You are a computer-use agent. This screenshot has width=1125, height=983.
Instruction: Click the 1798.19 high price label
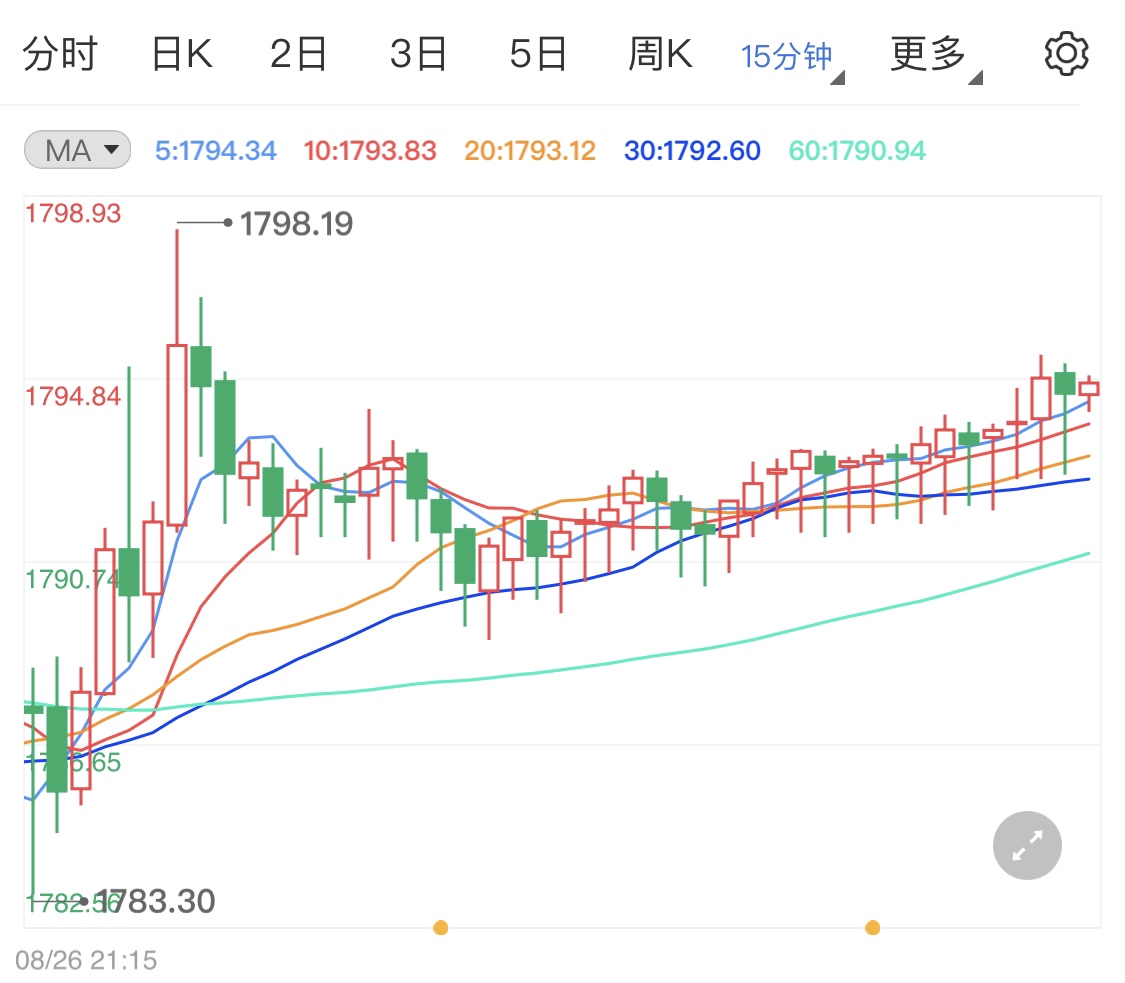point(296,224)
